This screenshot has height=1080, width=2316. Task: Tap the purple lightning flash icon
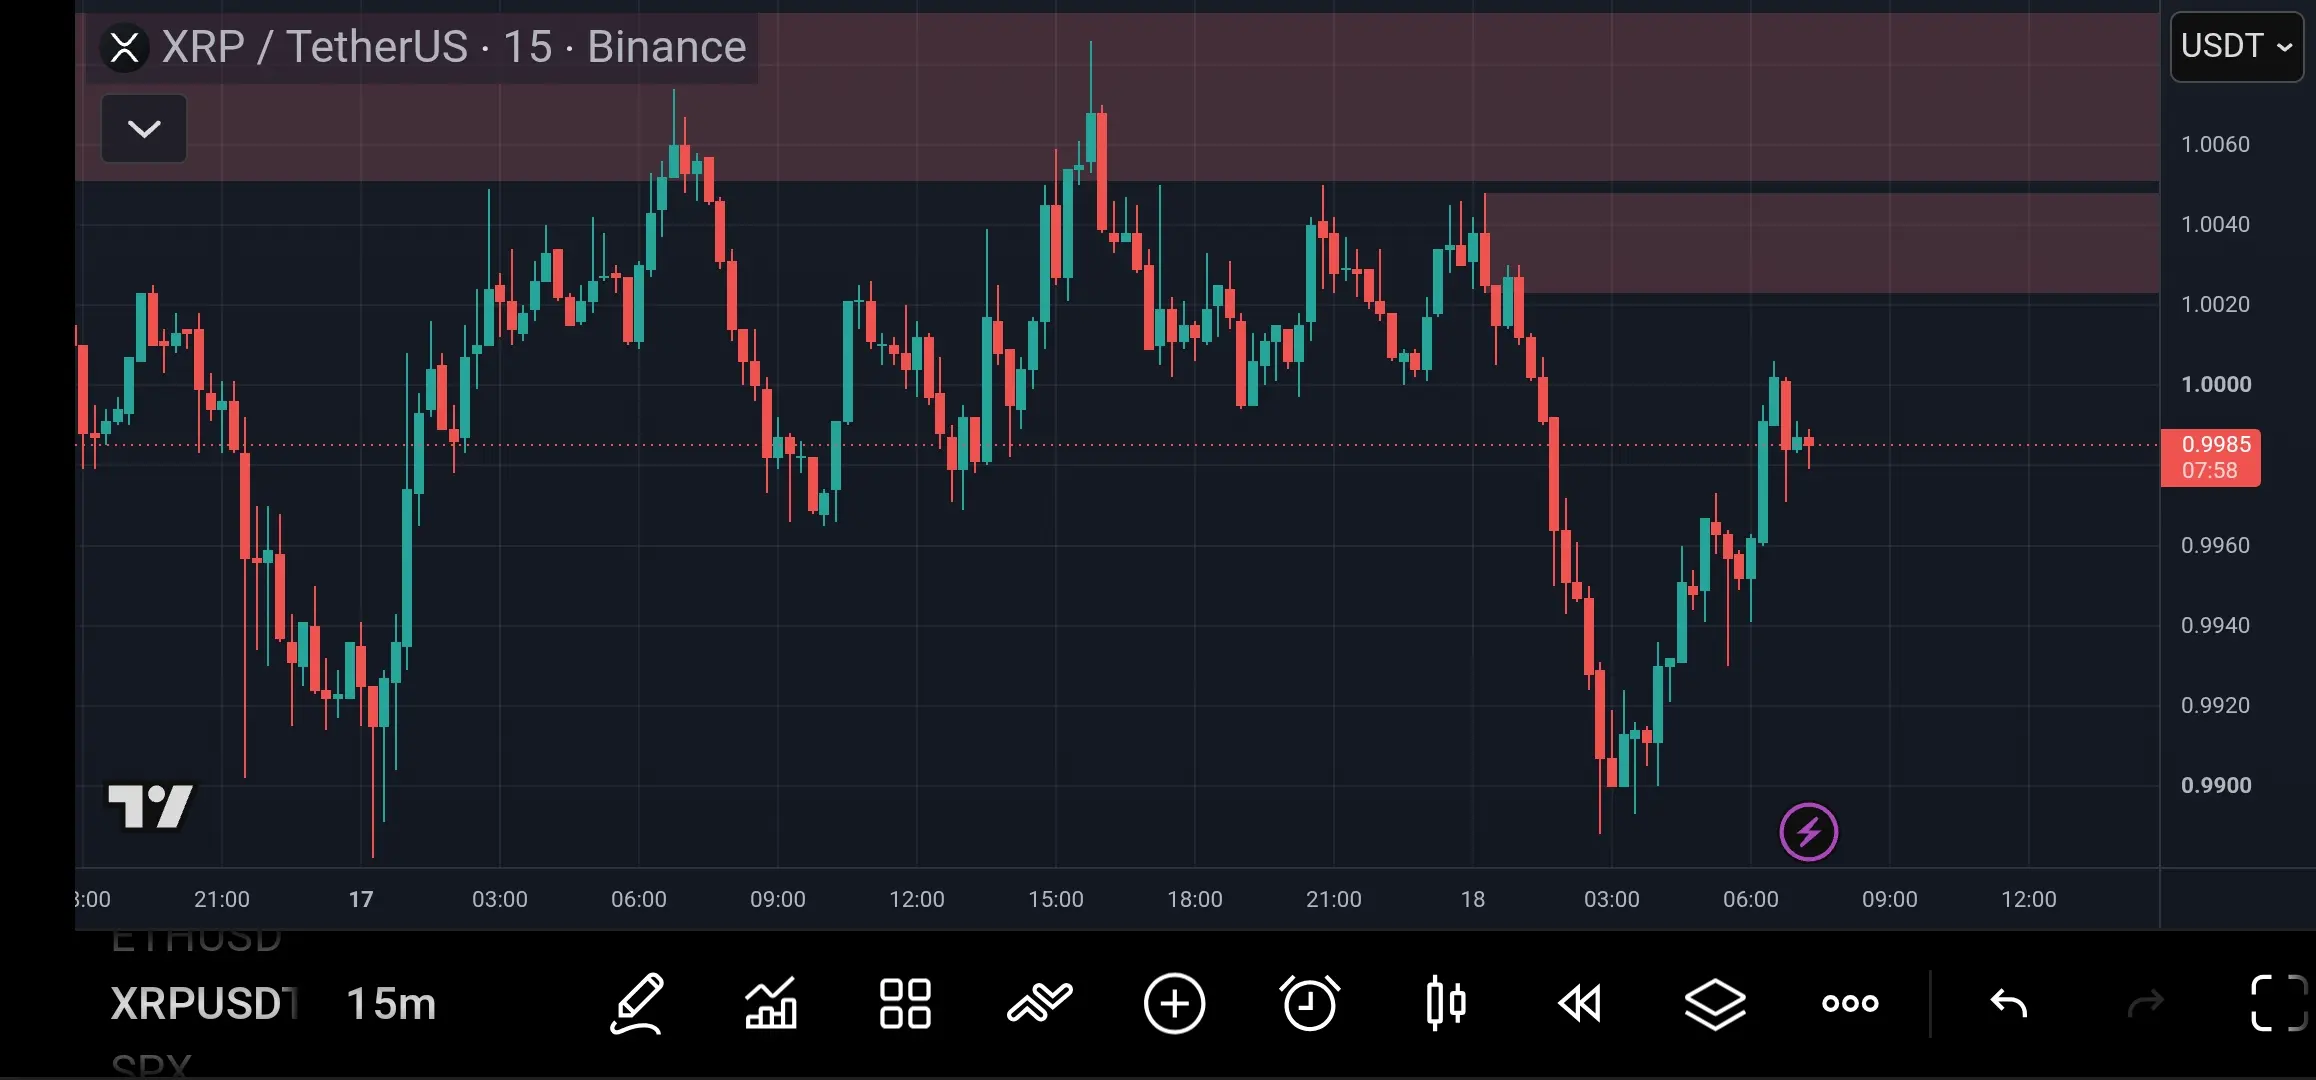1809,832
